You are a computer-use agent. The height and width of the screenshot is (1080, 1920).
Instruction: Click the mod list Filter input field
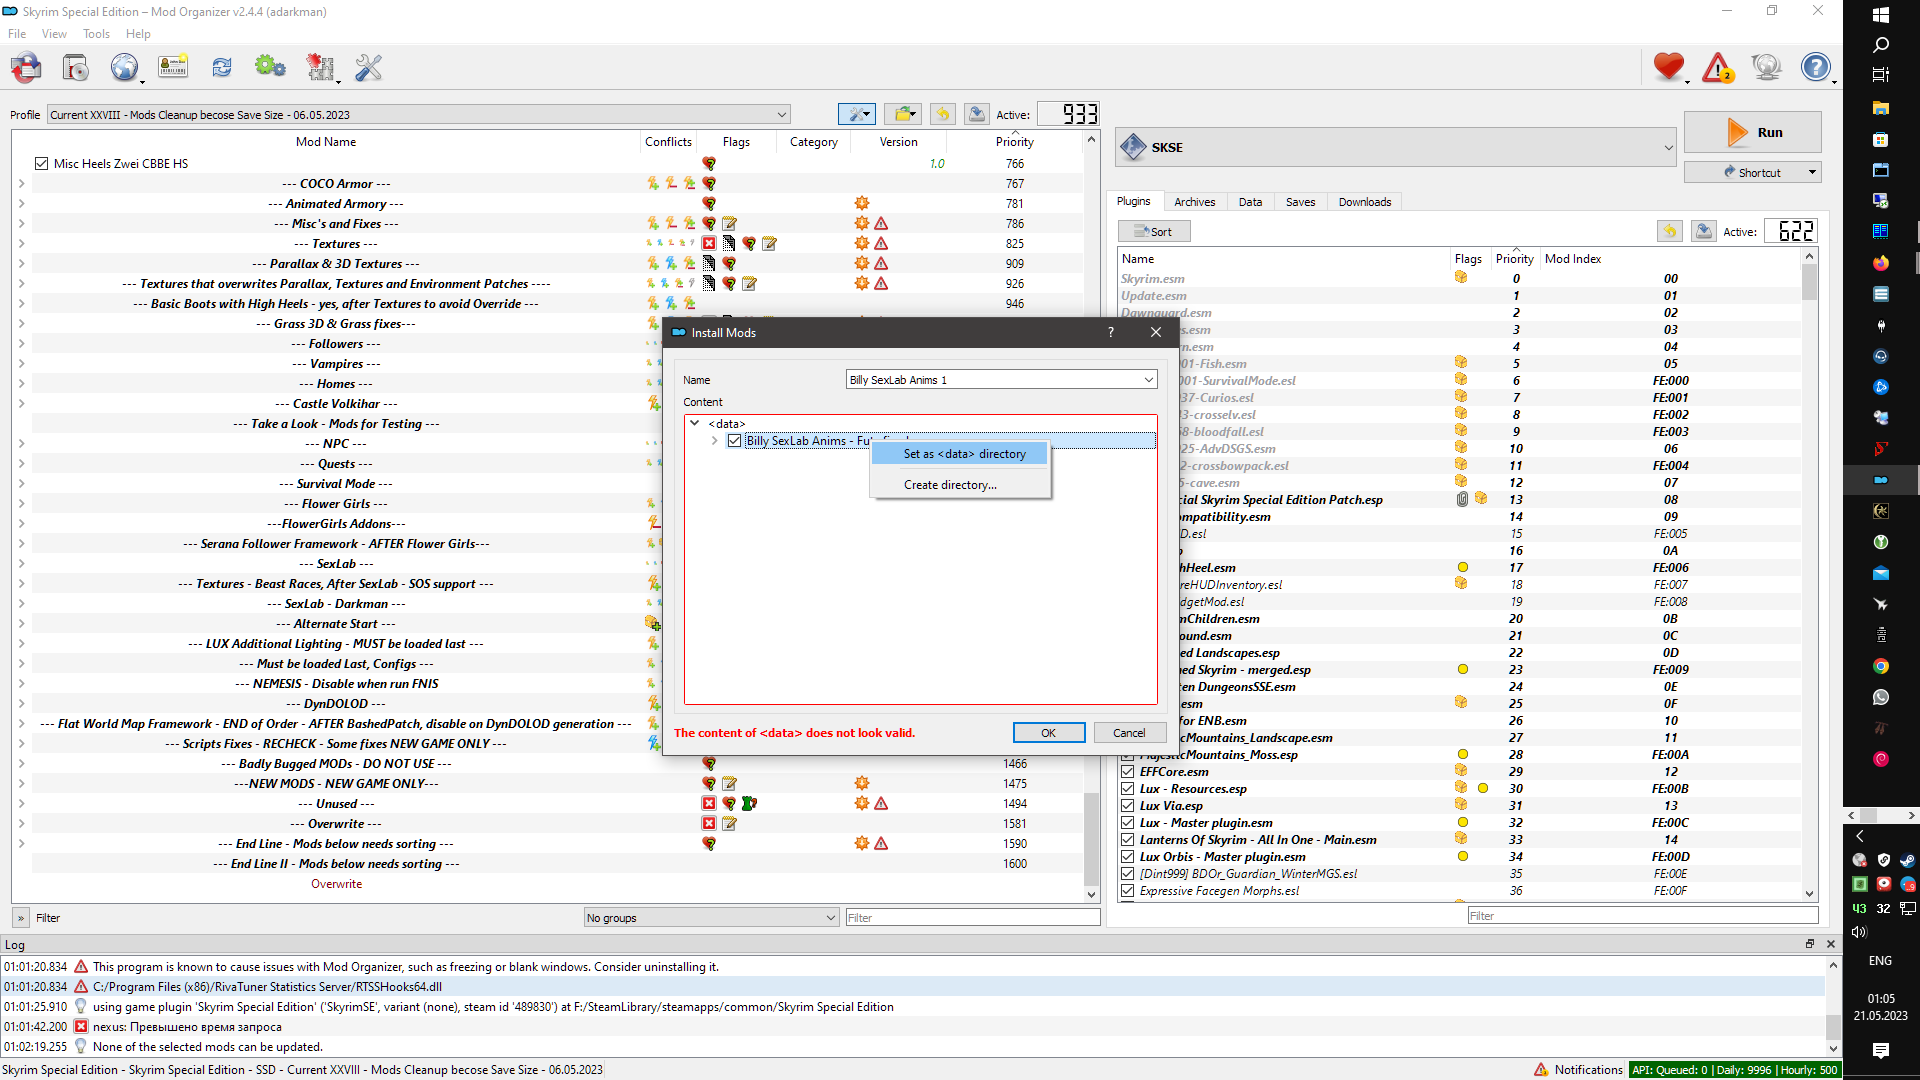pyautogui.click(x=972, y=917)
